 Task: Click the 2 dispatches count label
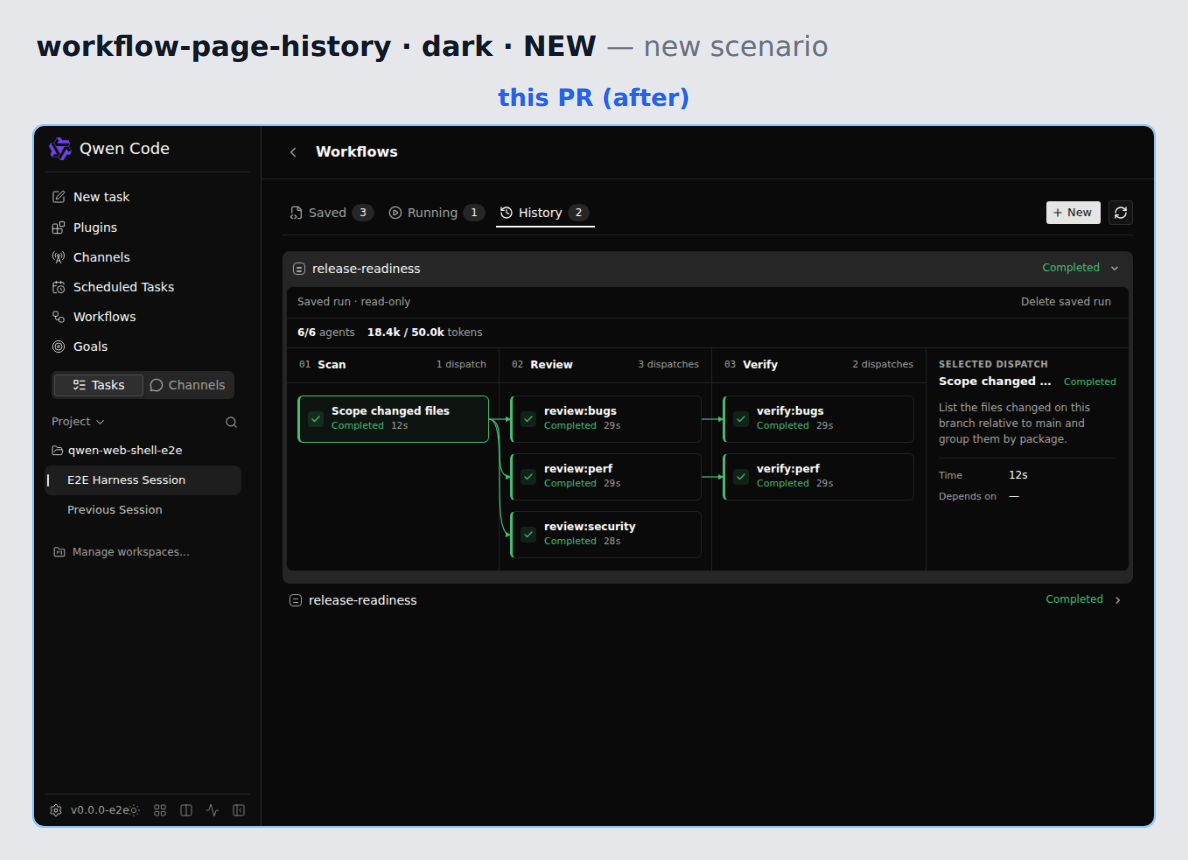[x=883, y=364]
